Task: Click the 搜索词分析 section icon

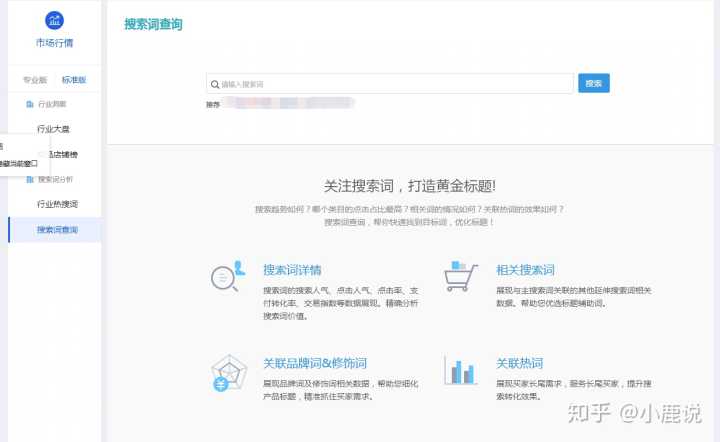Action: tap(30, 179)
